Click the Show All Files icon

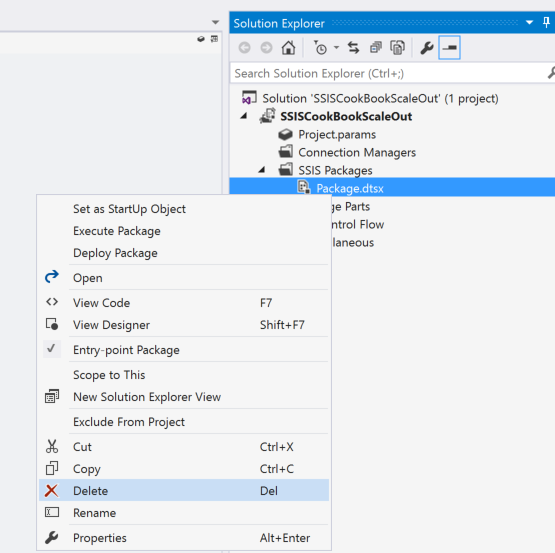[397, 47]
